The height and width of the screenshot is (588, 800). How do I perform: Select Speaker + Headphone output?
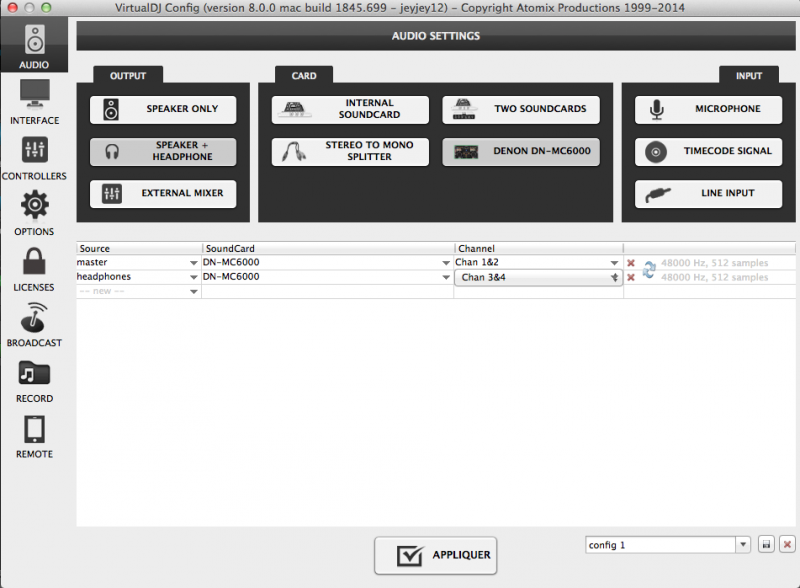click(x=163, y=151)
